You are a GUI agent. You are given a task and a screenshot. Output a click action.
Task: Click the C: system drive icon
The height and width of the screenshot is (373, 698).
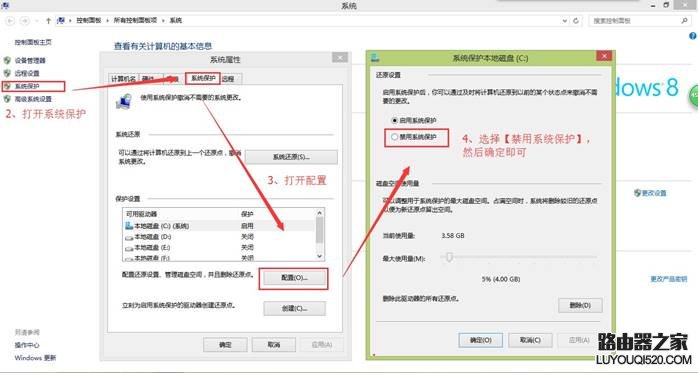point(129,226)
